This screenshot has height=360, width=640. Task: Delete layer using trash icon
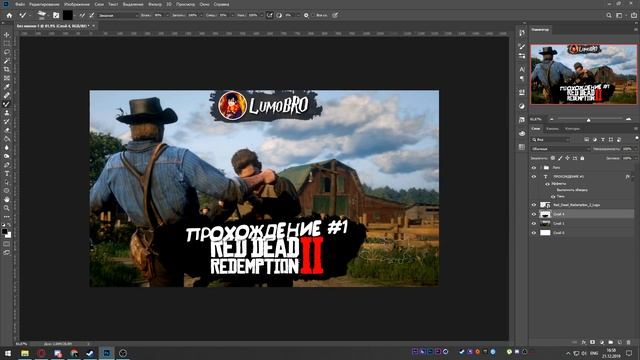(629, 342)
